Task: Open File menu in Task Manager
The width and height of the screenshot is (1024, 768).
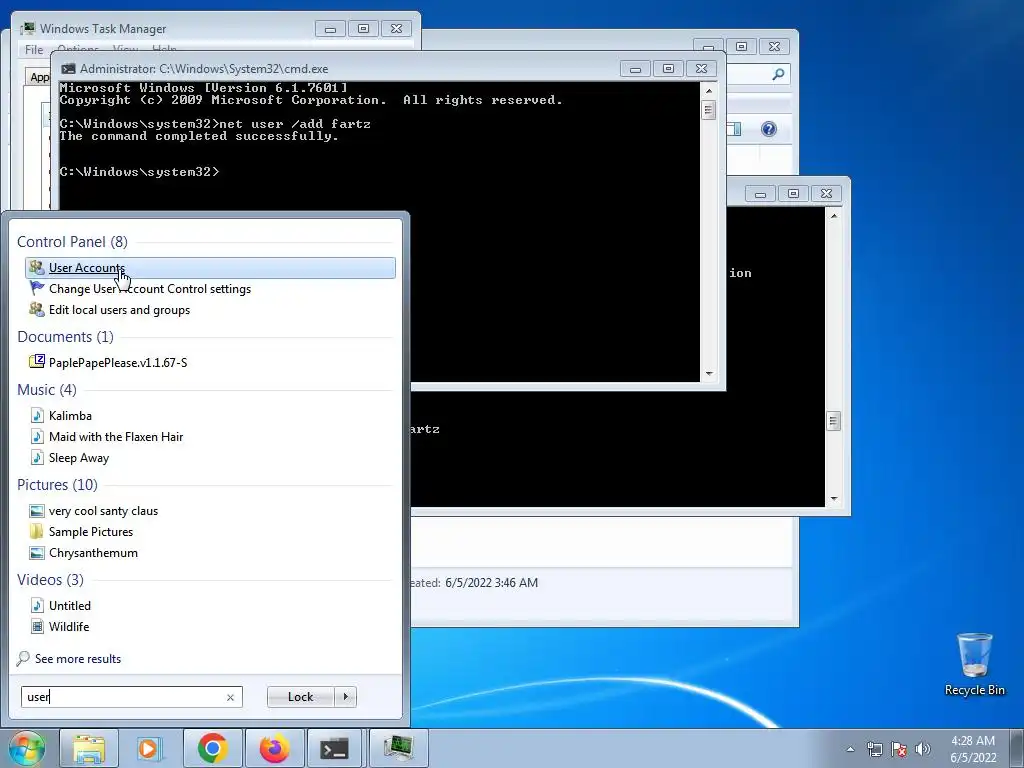Action: click(x=34, y=50)
